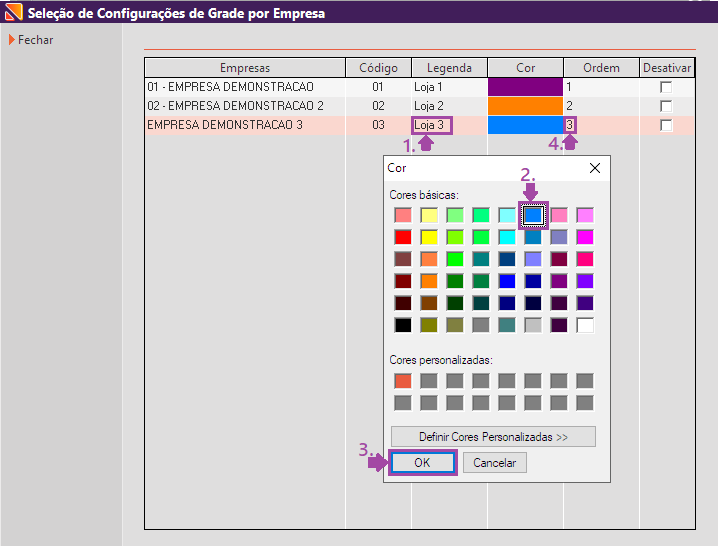
Task: Click Definir Cores Personalizadas button
Action: click(x=493, y=437)
